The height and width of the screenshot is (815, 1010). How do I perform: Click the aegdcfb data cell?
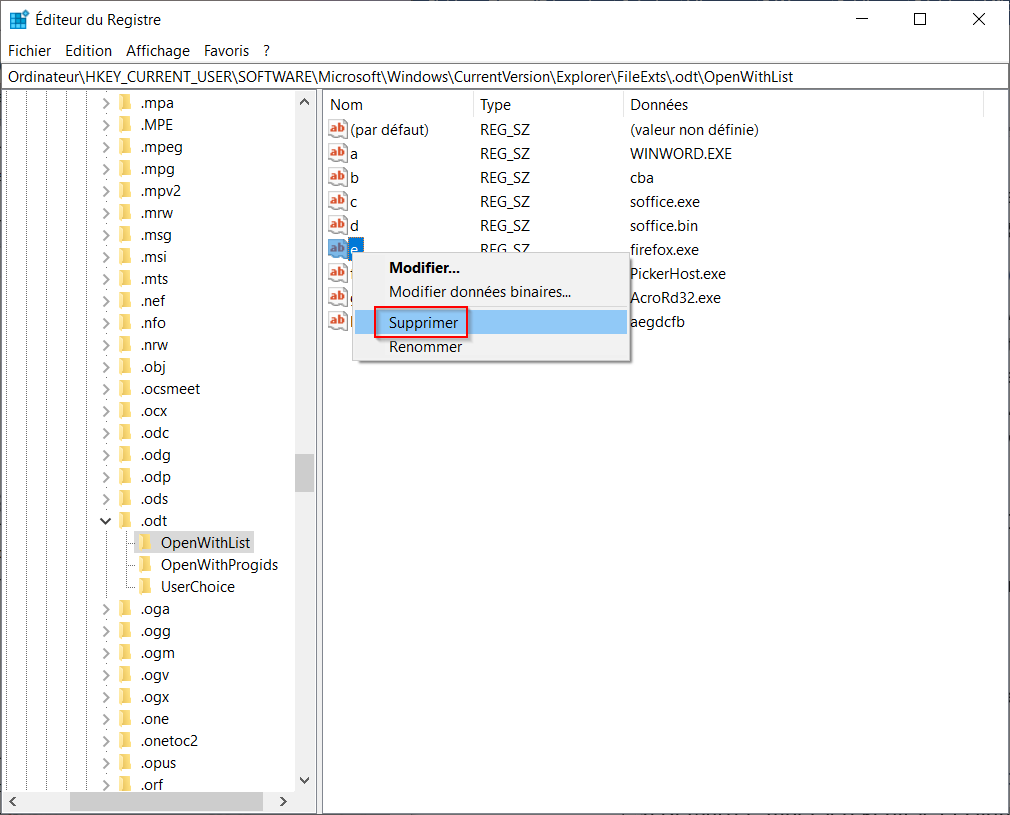pyautogui.click(x=657, y=321)
